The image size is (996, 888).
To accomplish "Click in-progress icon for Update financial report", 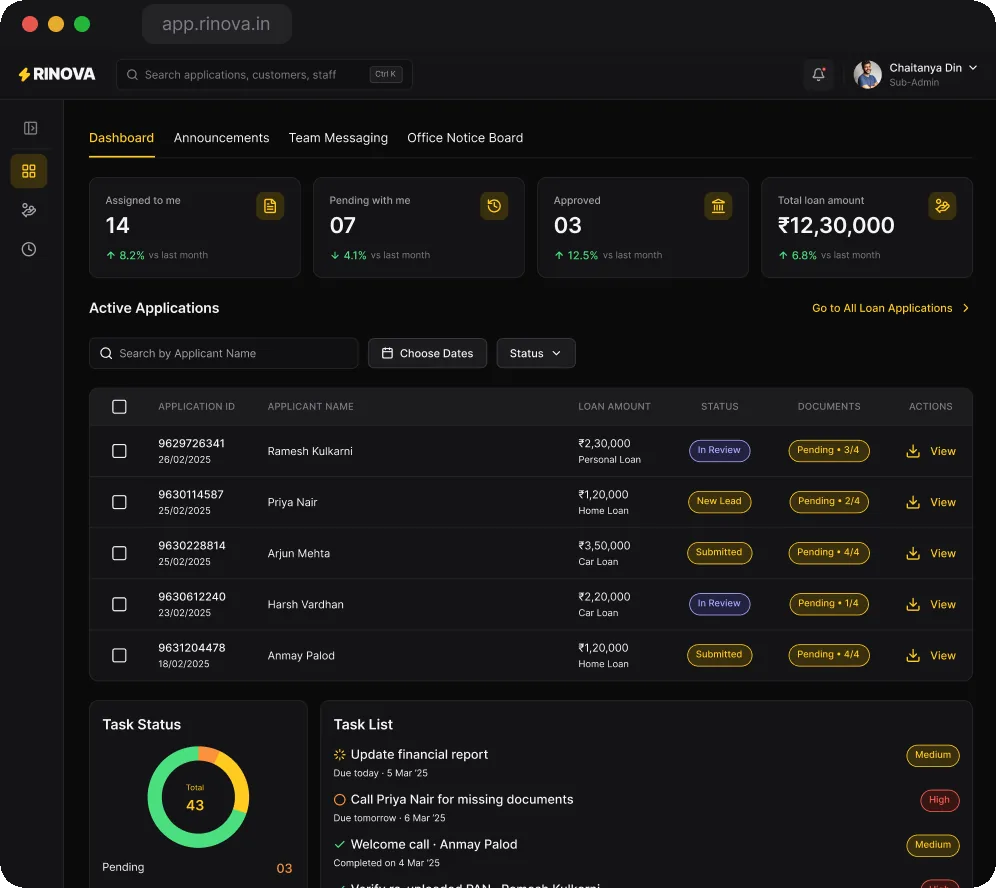I will point(340,755).
